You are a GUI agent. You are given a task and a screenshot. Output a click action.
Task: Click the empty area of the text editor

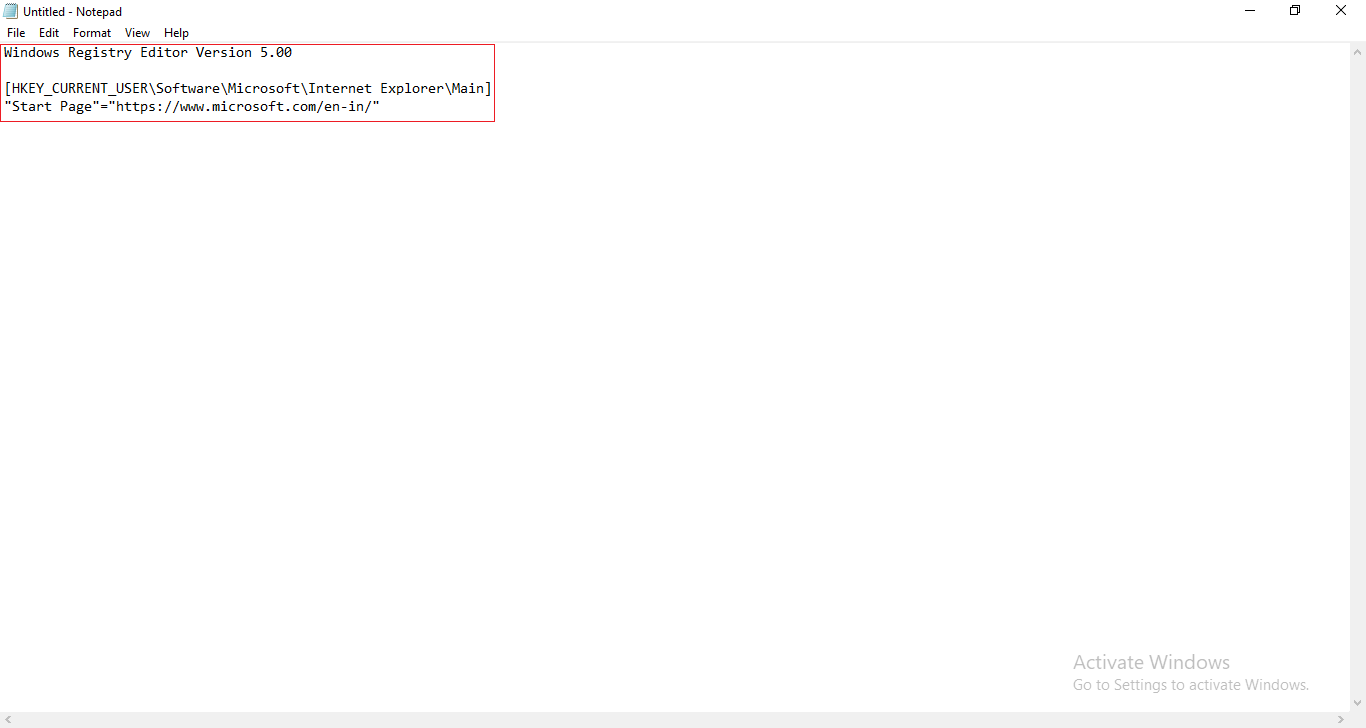coord(680,400)
